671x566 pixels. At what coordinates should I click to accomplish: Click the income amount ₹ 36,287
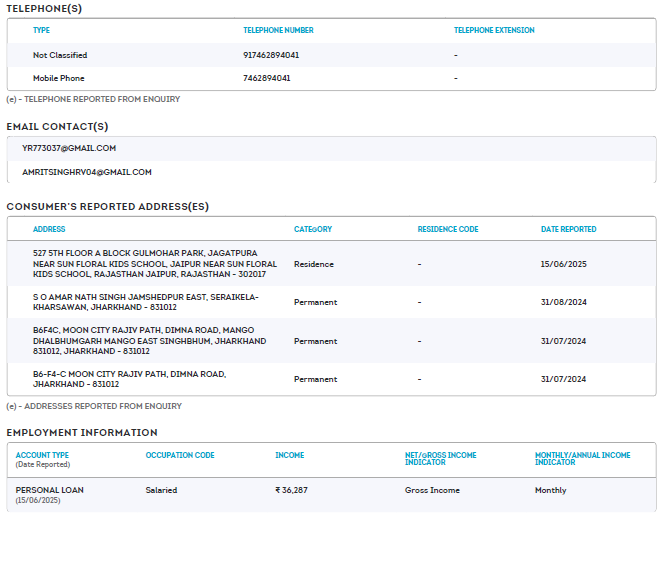point(292,490)
